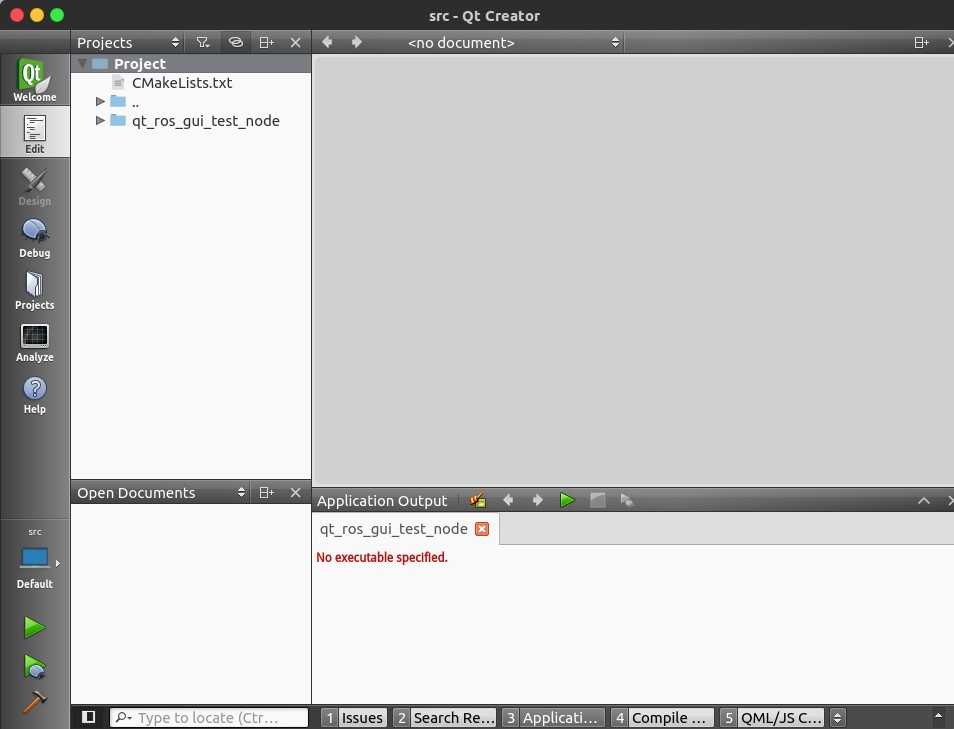Screen dimensions: 954x729
Task: Close the Open Documents panel
Action: [x=296, y=492]
